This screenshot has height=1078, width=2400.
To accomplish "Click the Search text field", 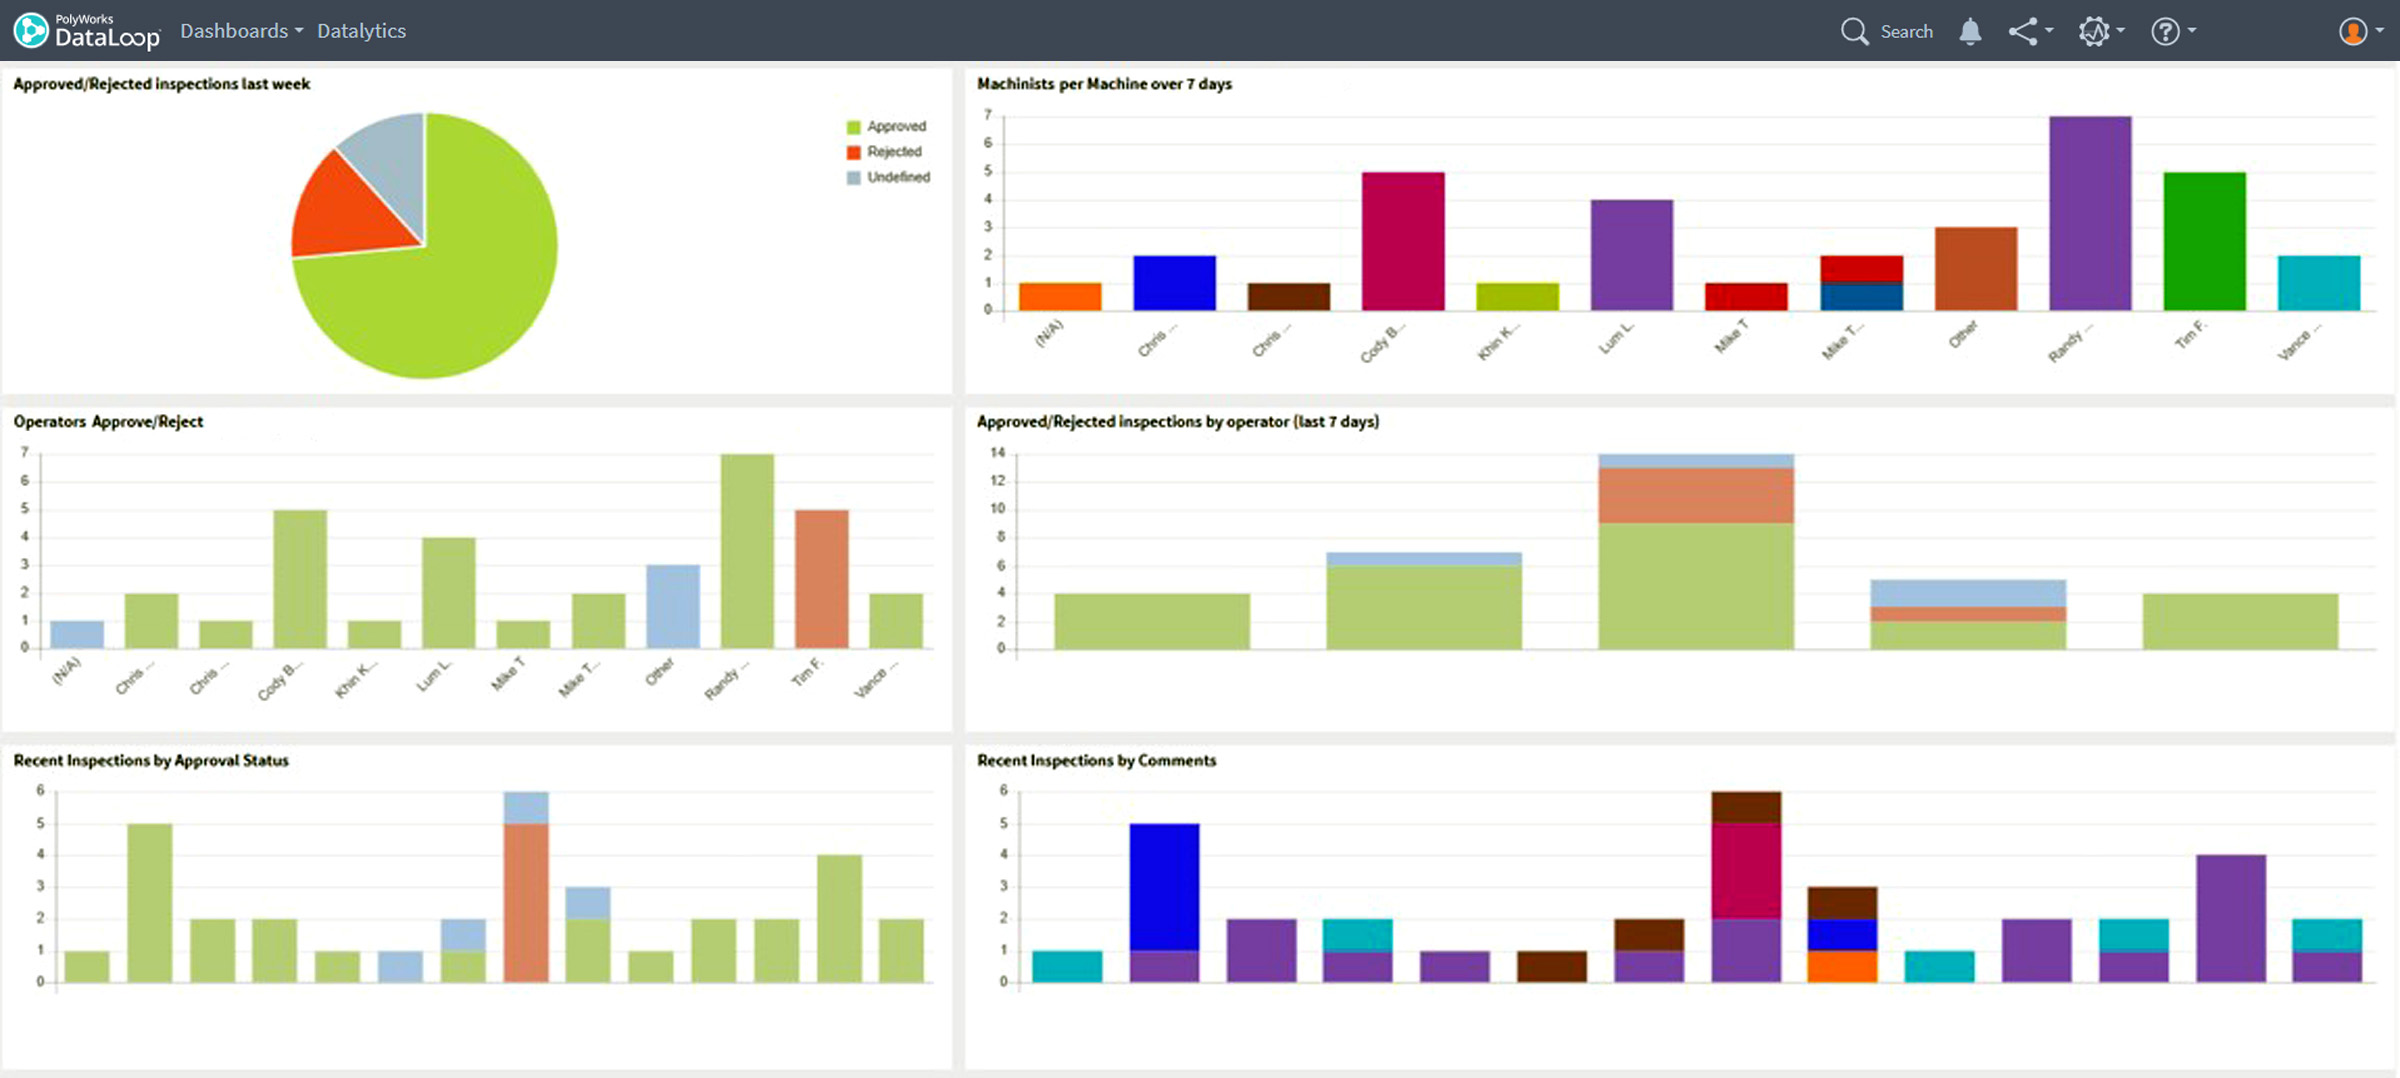I will (1906, 32).
